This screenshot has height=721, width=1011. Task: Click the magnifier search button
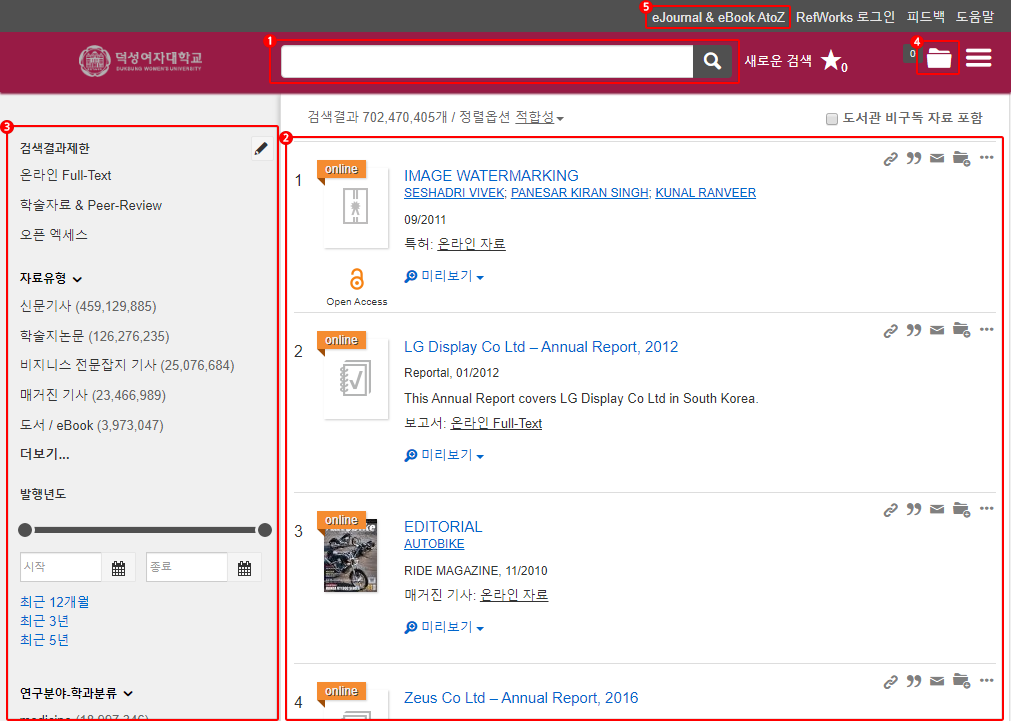click(x=713, y=62)
